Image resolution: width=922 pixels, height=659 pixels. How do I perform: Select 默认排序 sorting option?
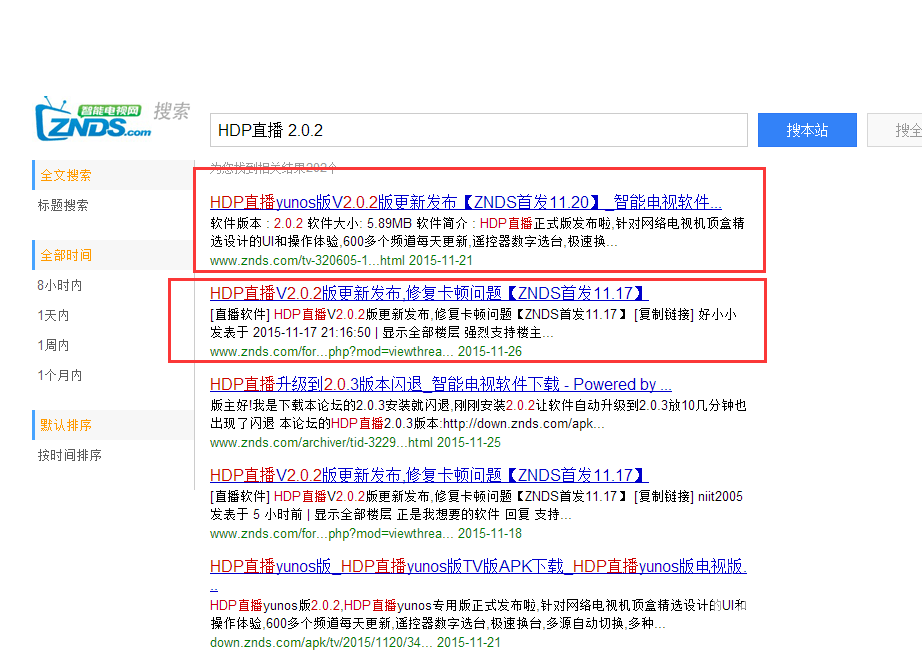[66, 425]
